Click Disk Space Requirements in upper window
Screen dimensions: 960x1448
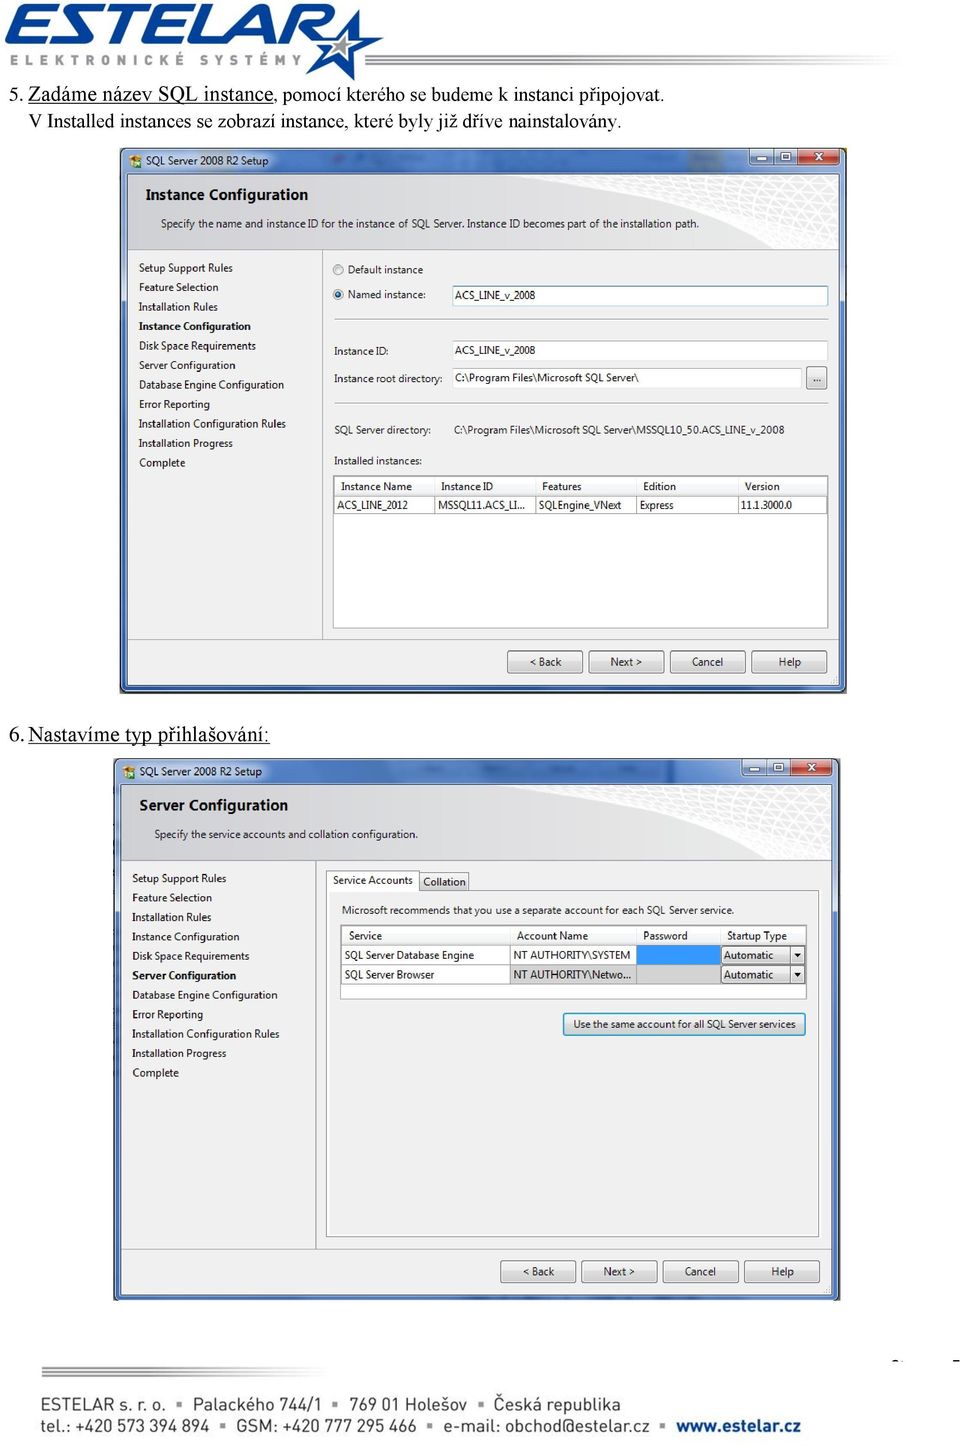(197, 346)
